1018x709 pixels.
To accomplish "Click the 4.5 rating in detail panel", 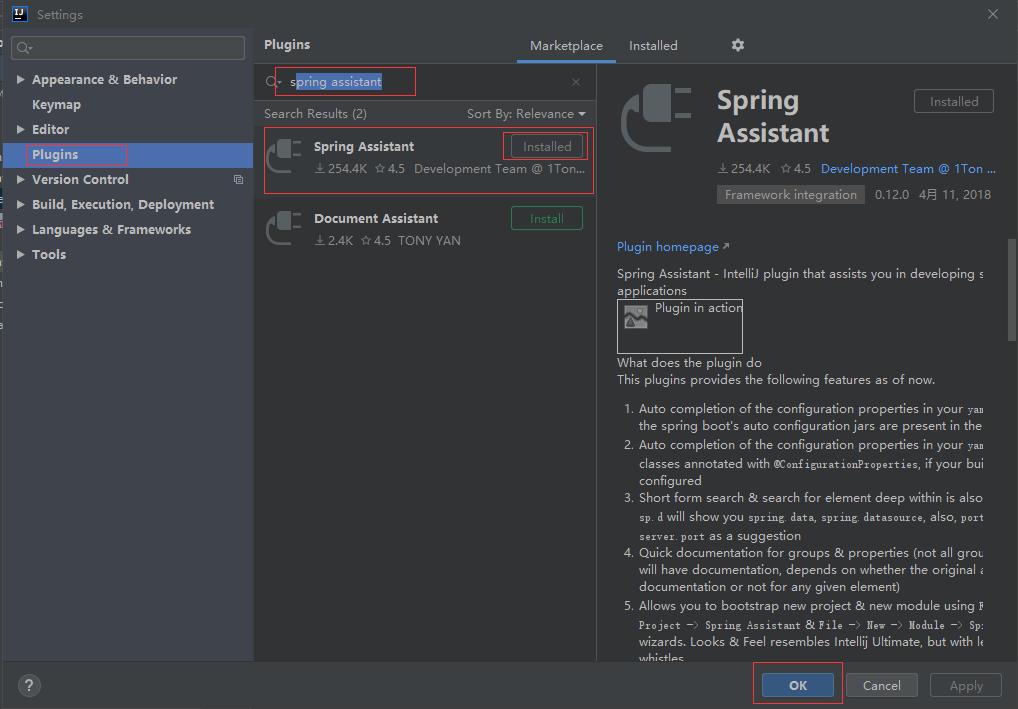I will coord(796,169).
